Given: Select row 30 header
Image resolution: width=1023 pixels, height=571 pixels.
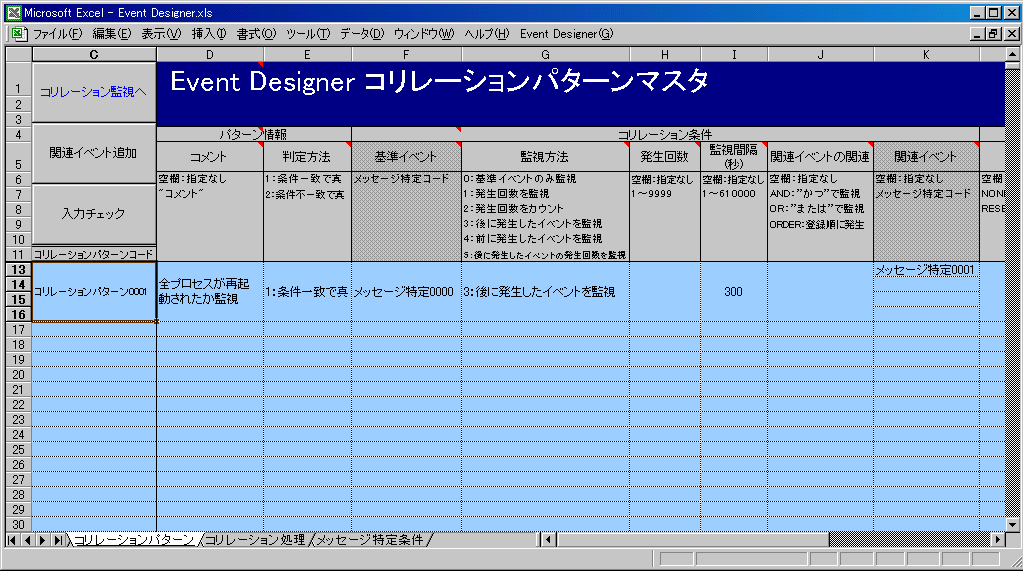Looking at the screenshot, I should point(18,525).
